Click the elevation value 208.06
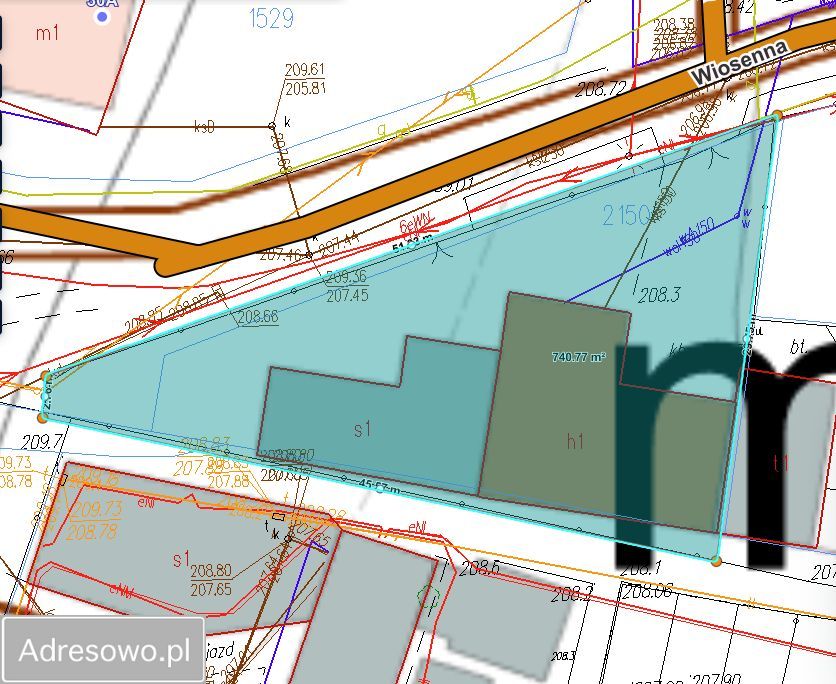Image resolution: width=836 pixels, height=684 pixels. tap(647, 591)
